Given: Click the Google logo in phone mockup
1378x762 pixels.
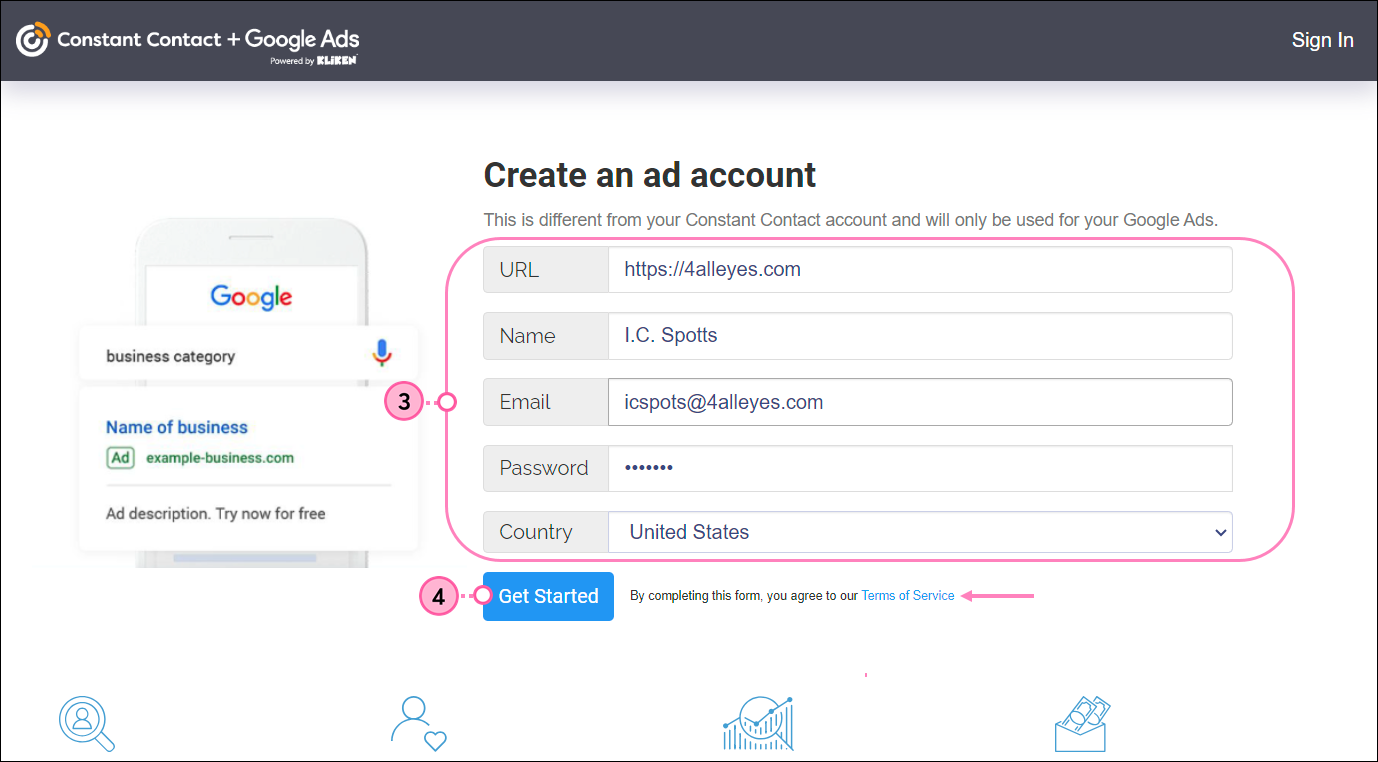Looking at the screenshot, I should (251, 297).
